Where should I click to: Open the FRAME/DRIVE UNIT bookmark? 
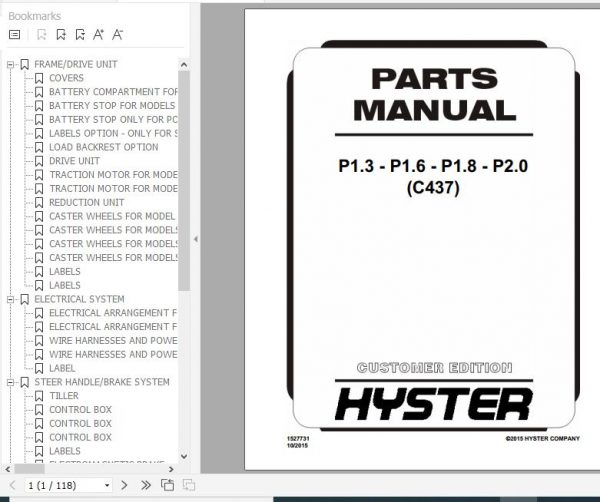76,64
